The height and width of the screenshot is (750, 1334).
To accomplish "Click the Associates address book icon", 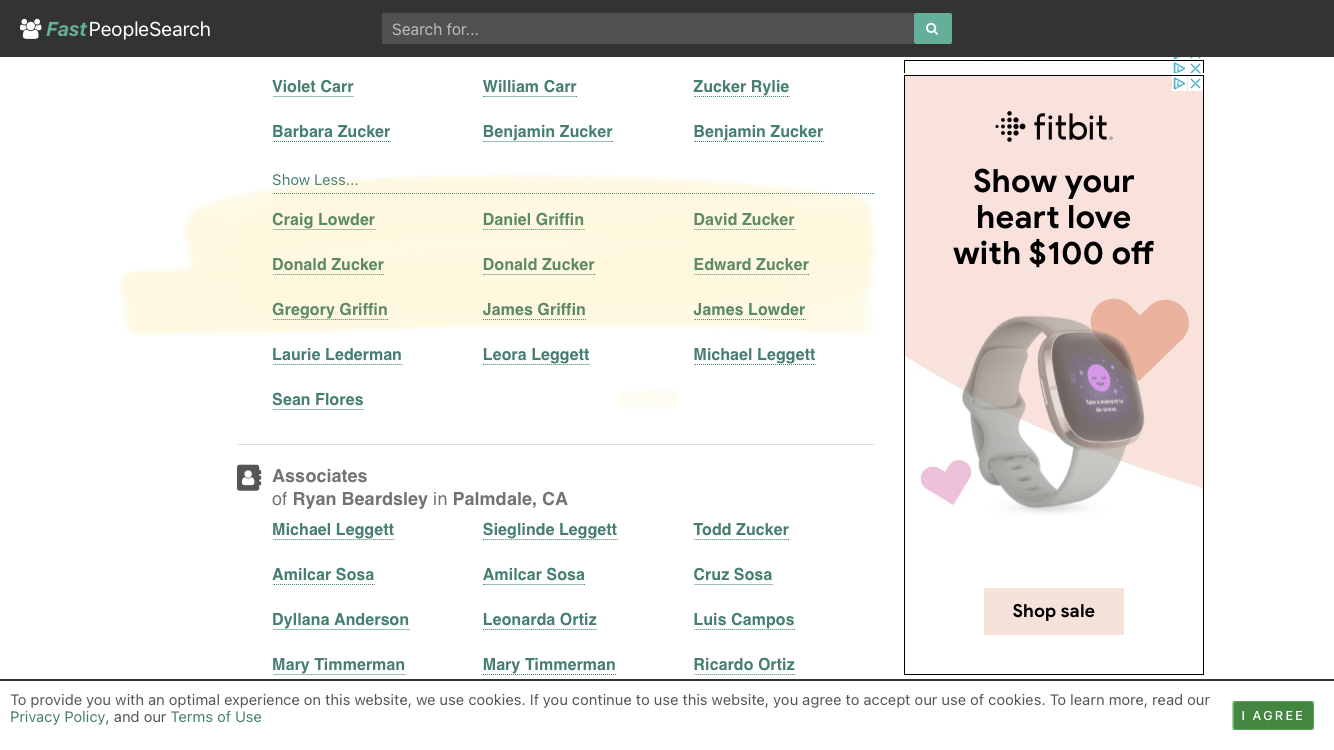I will [249, 477].
